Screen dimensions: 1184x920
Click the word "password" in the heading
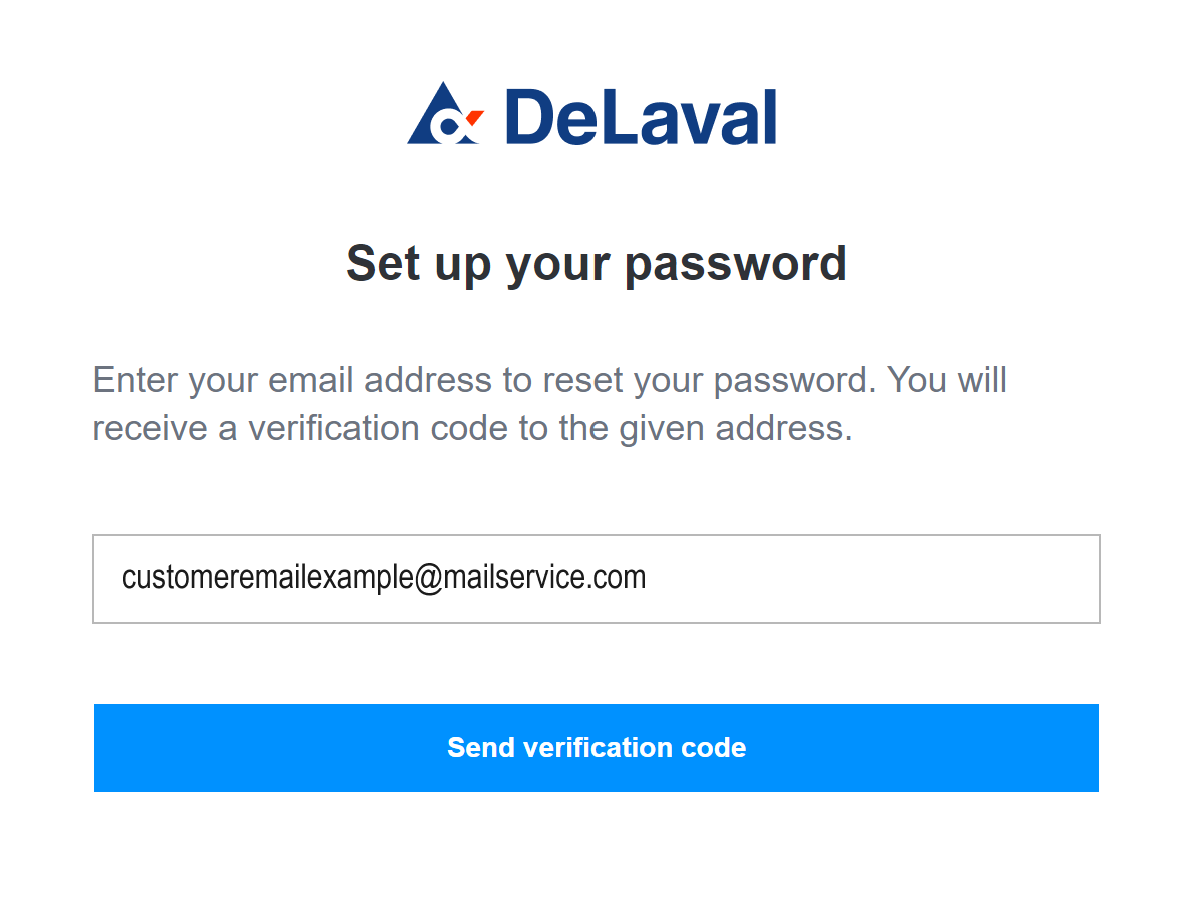pyautogui.click(x=735, y=263)
